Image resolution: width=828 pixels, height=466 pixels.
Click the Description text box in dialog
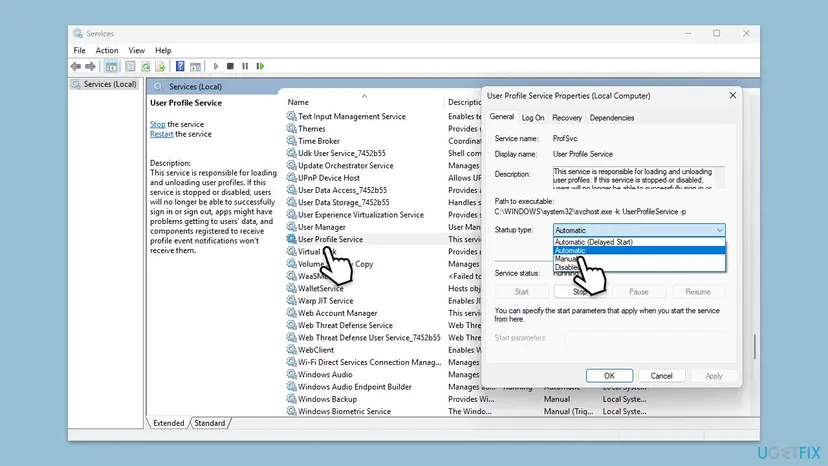coord(638,178)
